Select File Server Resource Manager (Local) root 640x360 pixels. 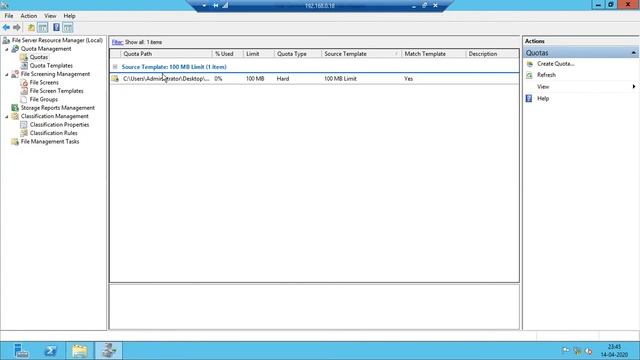57,40
